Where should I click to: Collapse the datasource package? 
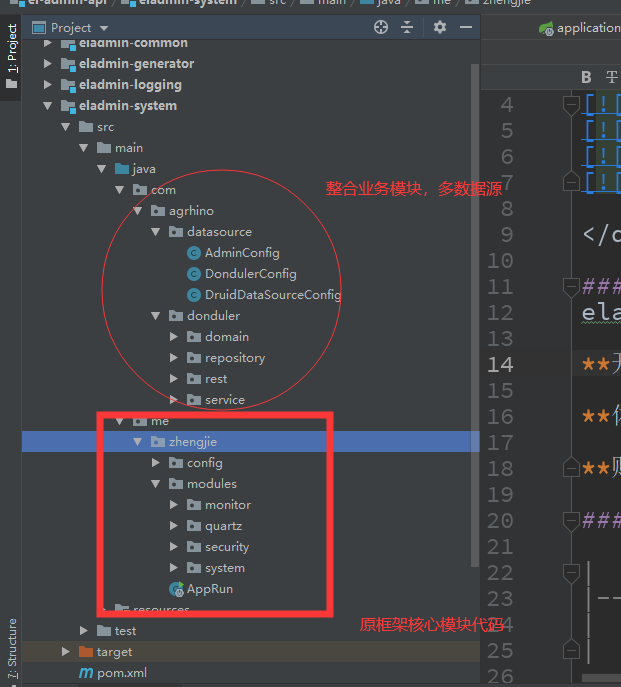click(156, 232)
